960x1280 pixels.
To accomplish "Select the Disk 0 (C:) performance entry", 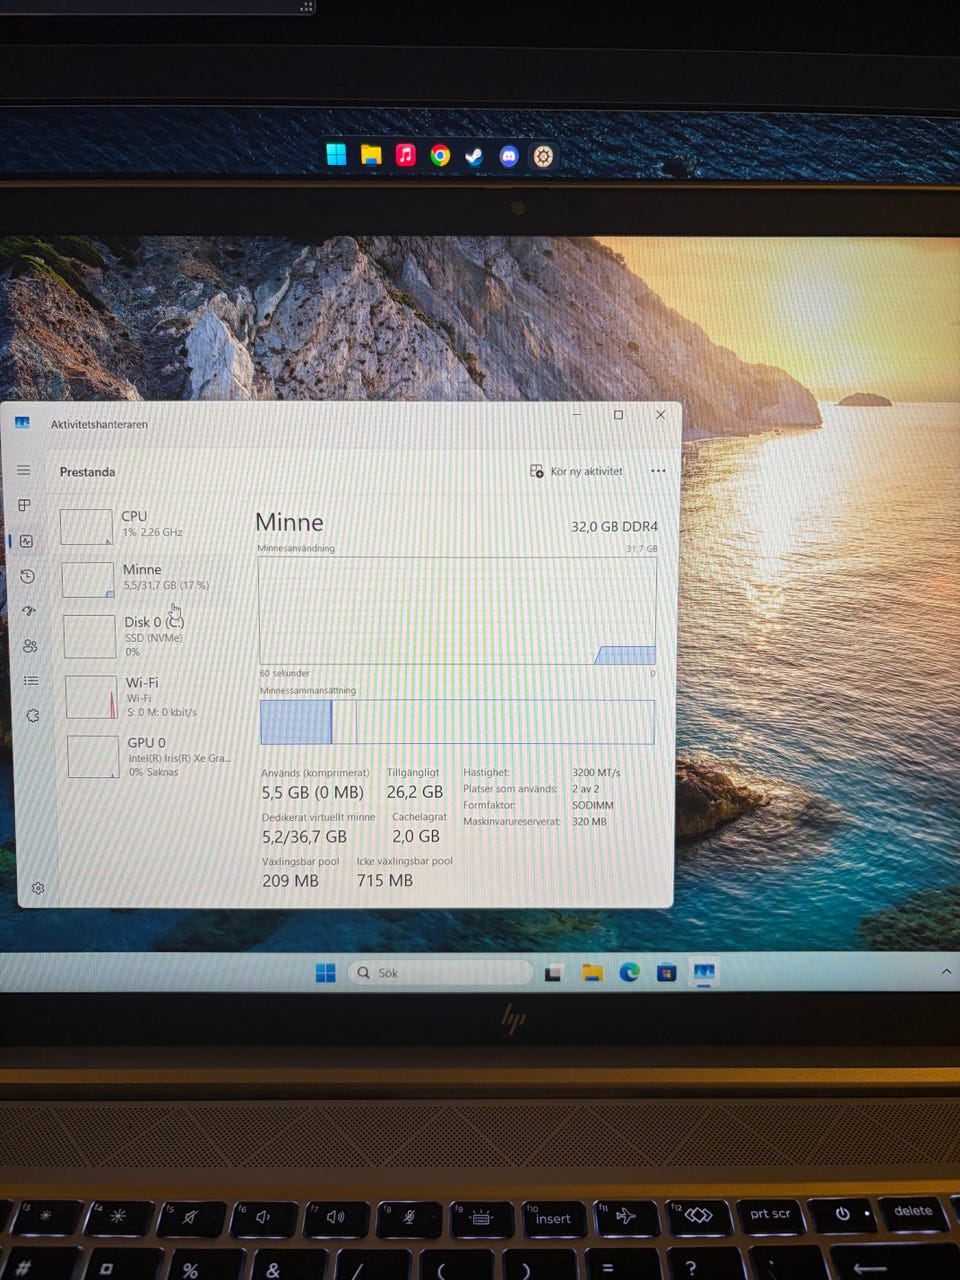I will [x=149, y=636].
